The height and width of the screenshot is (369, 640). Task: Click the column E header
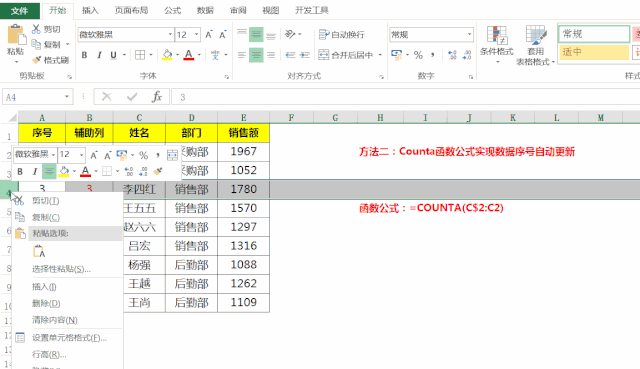[244, 118]
